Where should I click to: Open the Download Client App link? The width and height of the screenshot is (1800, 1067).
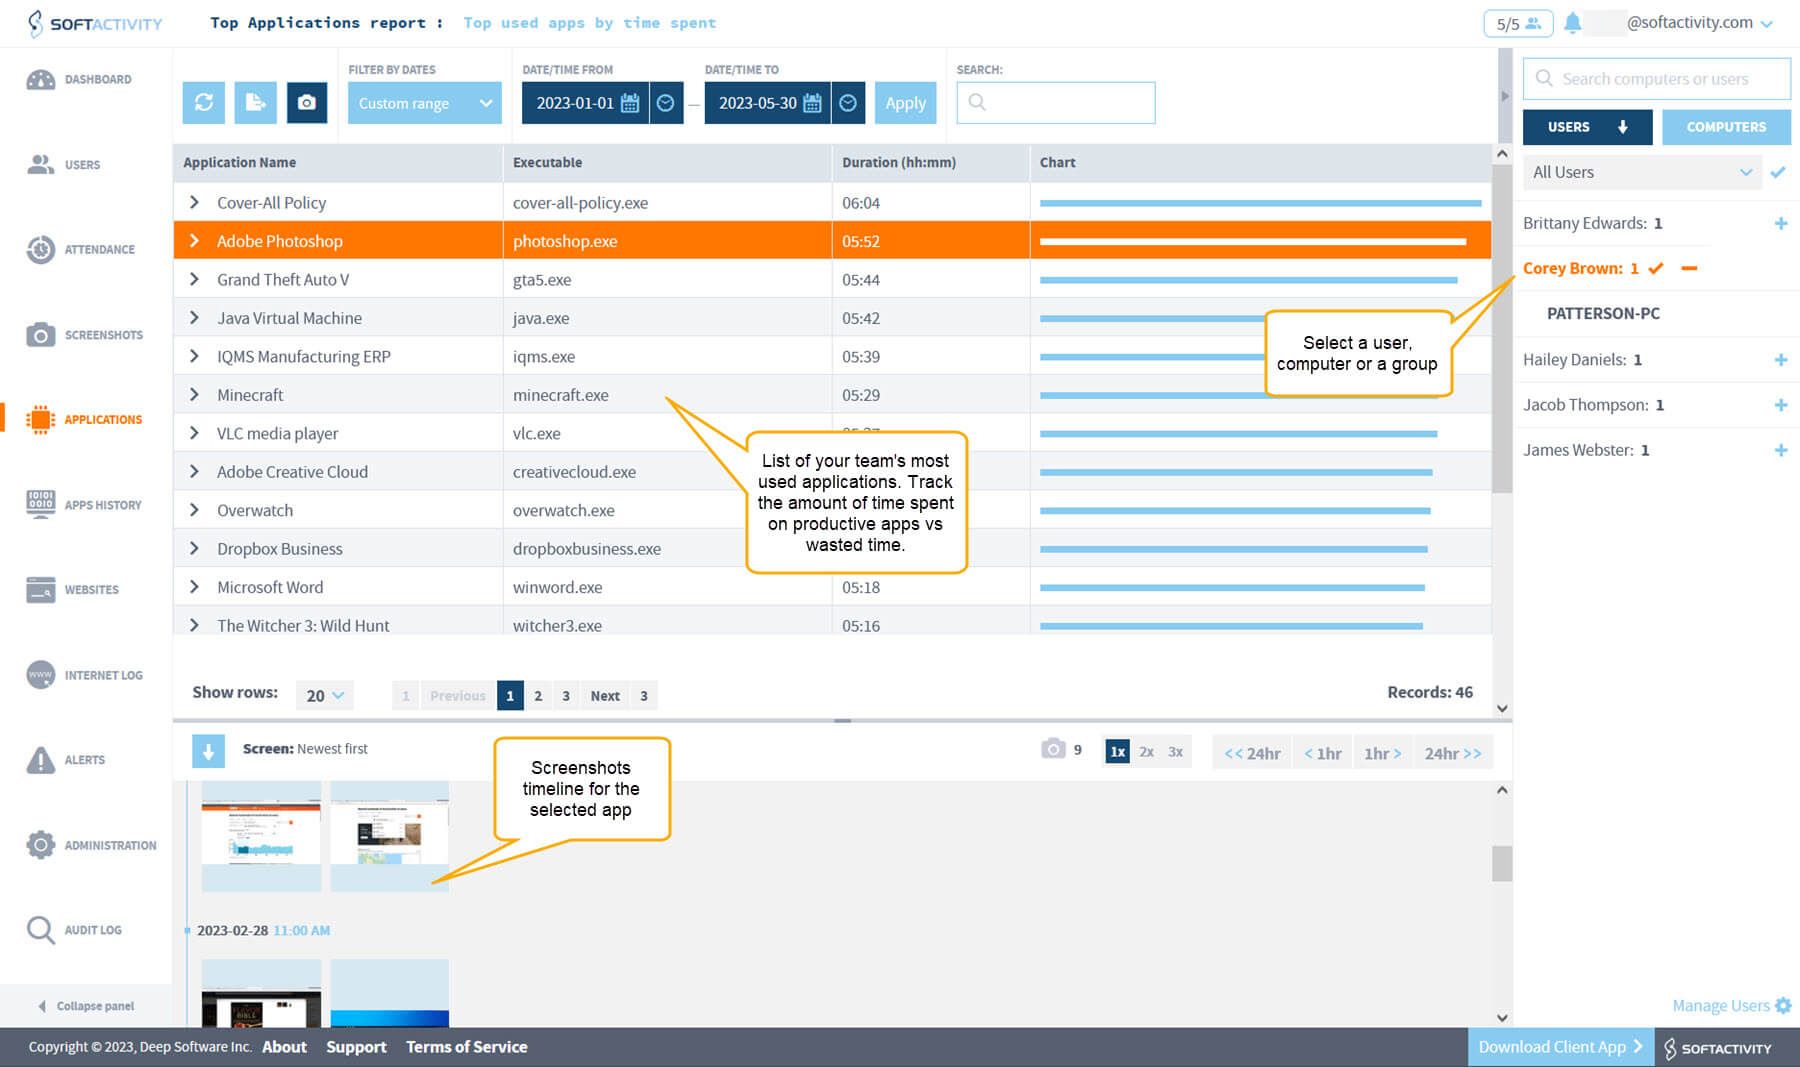tap(1560, 1047)
